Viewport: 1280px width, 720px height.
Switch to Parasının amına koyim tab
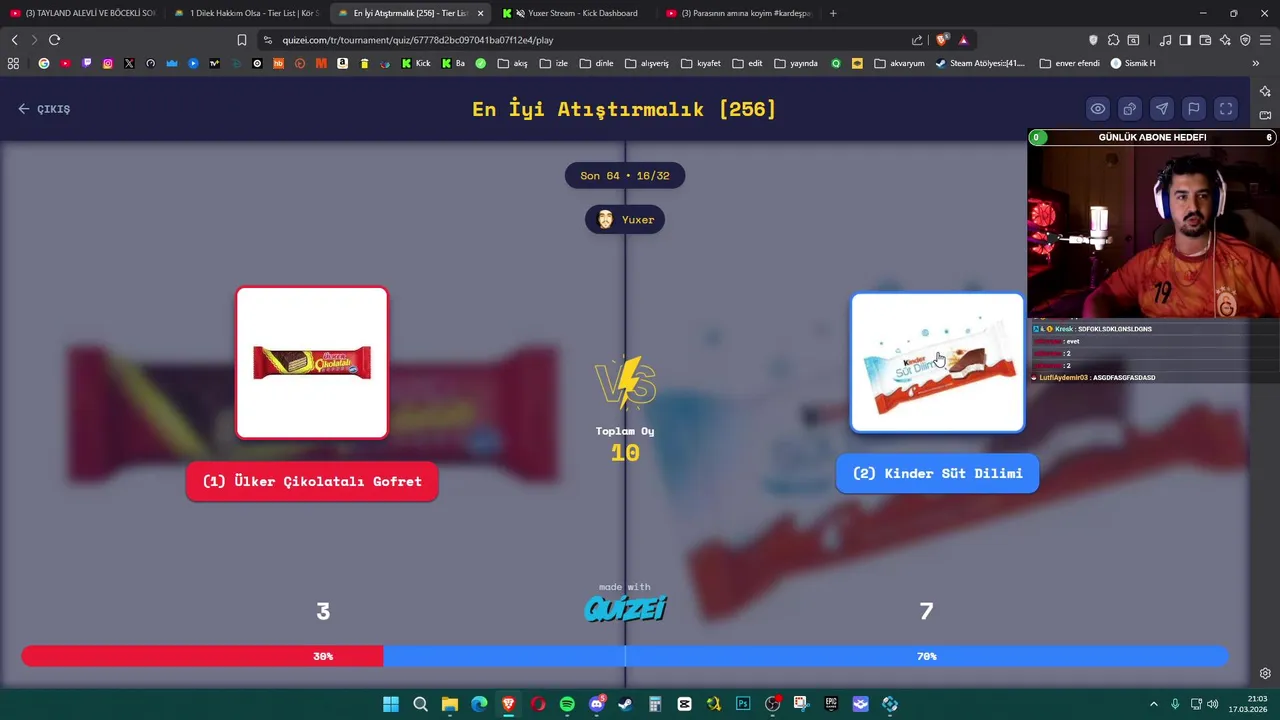point(738,13)
